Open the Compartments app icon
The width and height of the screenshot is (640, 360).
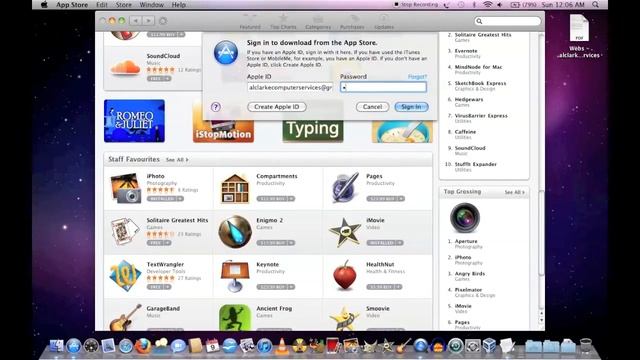[235, 188]
